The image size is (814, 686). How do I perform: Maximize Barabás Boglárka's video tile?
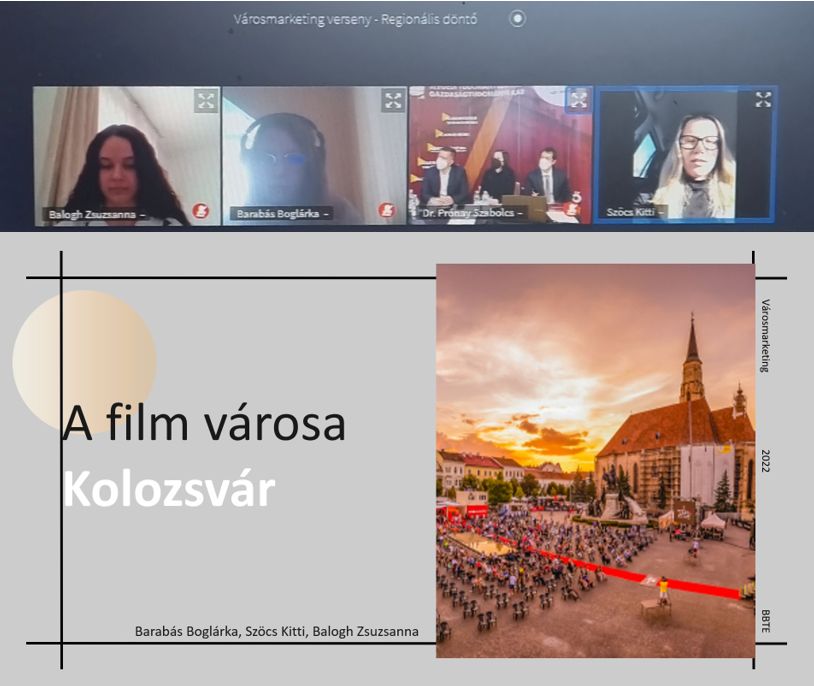click(x=392, y=100)
